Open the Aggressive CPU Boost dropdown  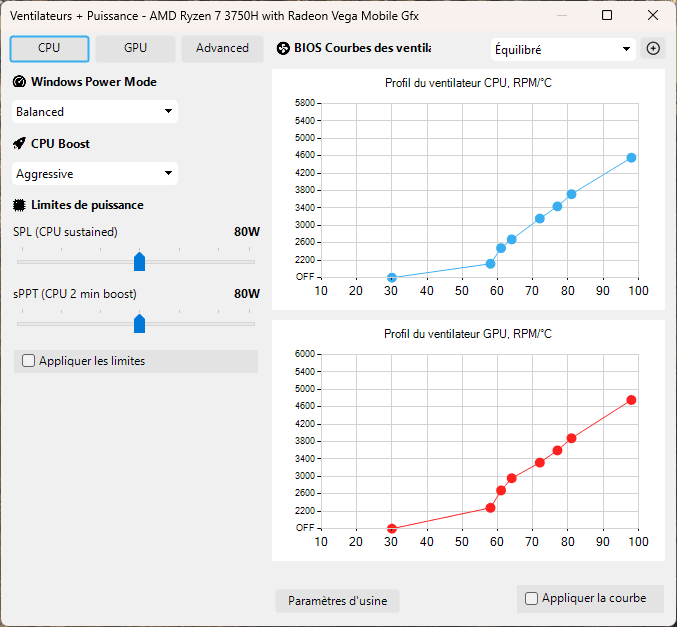pyautogui.click(x=95, y=174)
